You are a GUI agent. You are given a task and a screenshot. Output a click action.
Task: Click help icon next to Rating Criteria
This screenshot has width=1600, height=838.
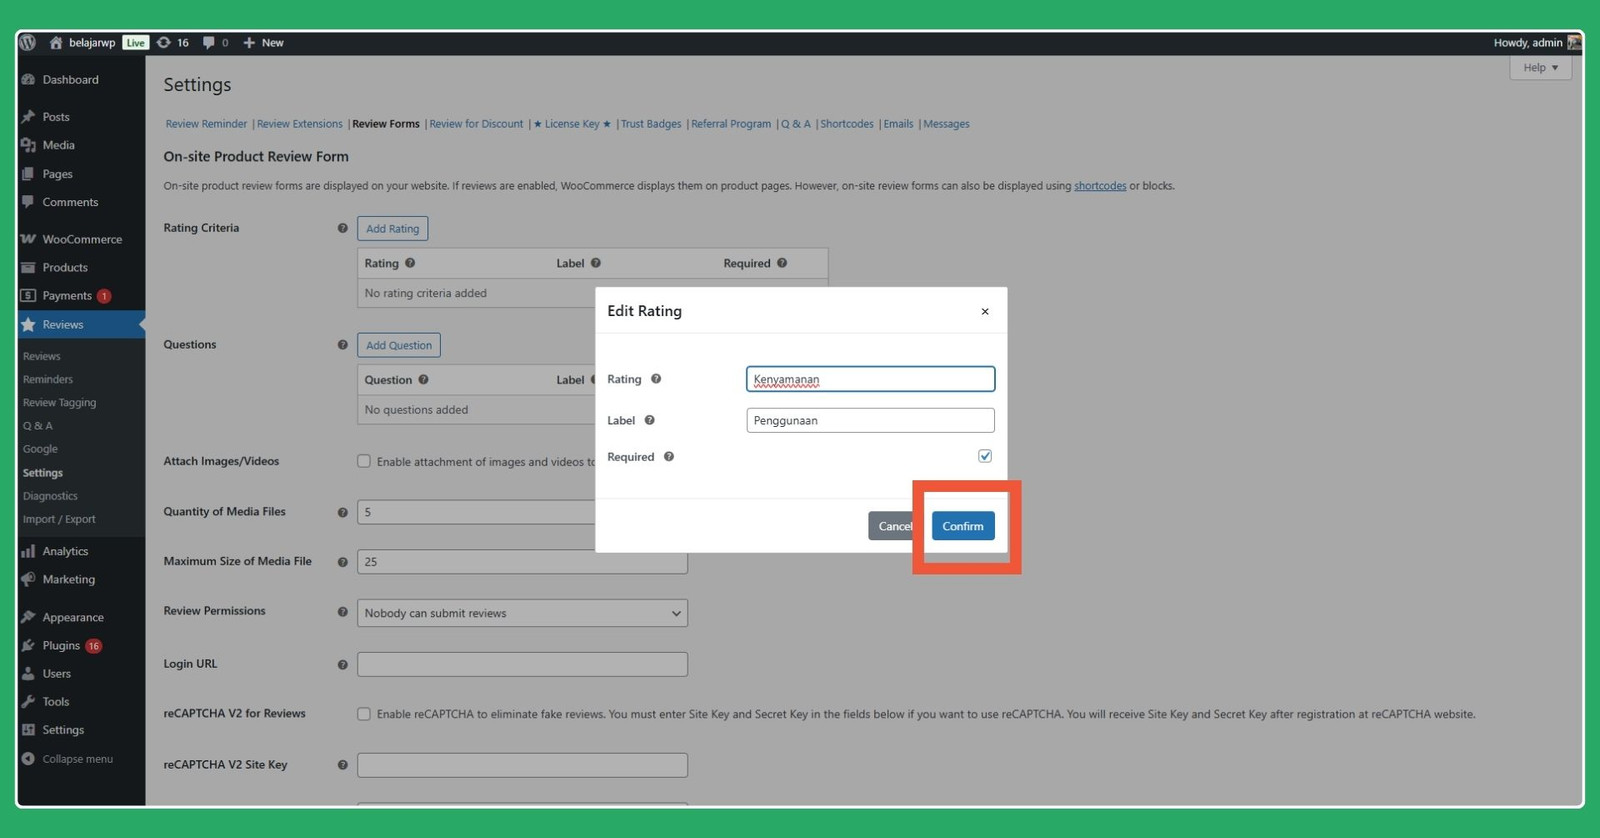[342, 228]
